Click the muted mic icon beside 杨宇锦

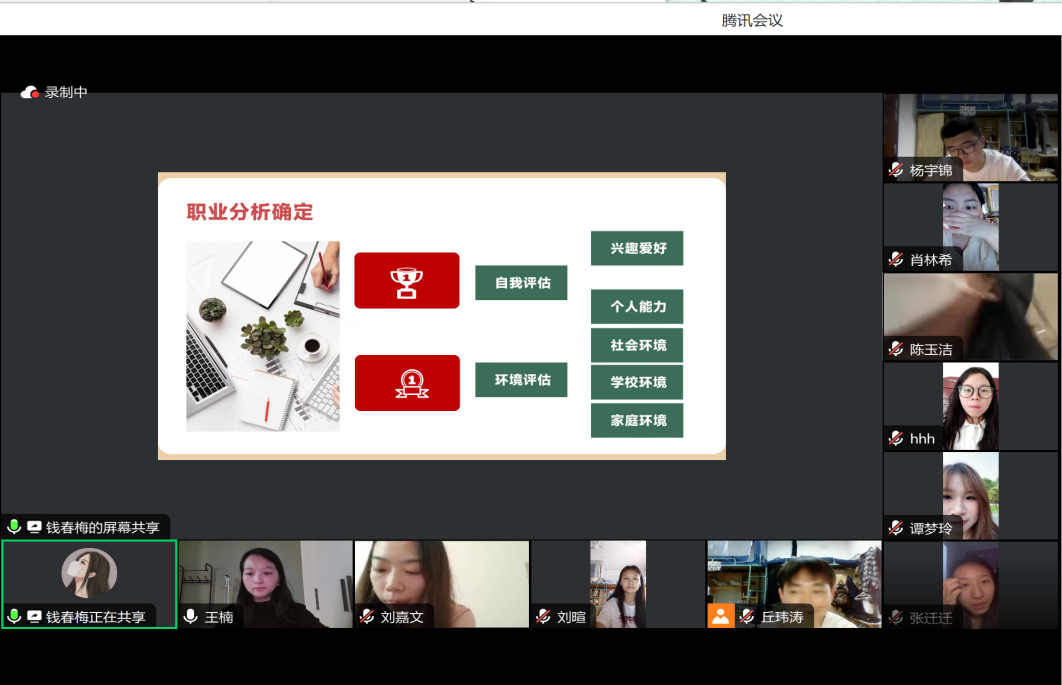(896, 170)
